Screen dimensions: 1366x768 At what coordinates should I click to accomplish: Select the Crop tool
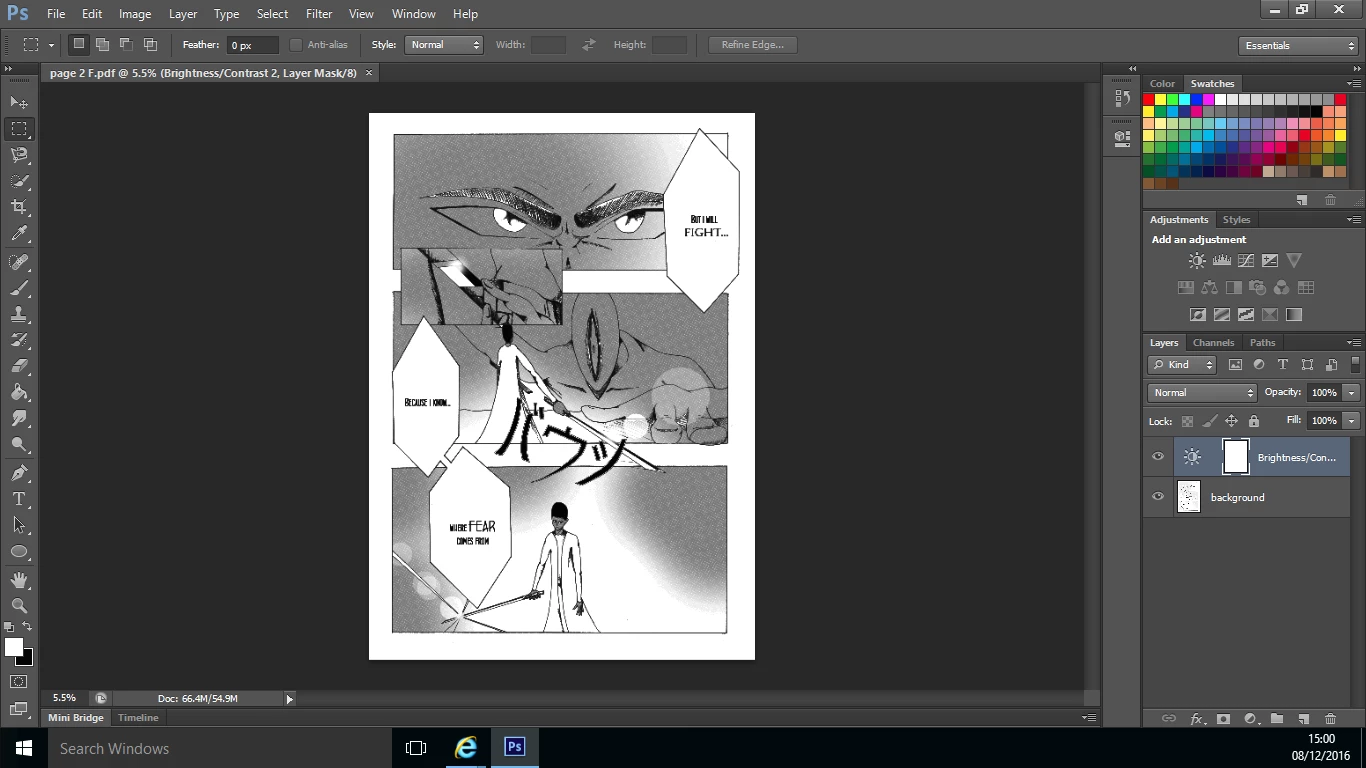[19, 206]
